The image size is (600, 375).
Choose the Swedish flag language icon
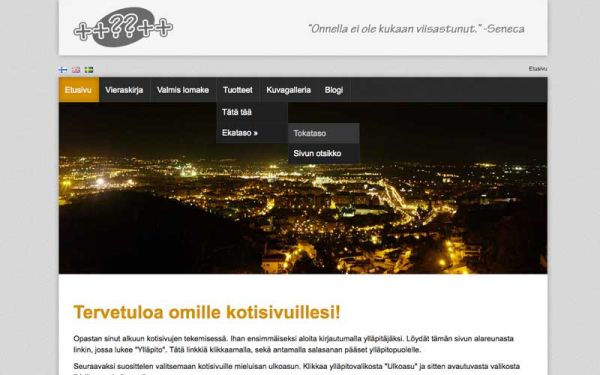pos(89,70)
